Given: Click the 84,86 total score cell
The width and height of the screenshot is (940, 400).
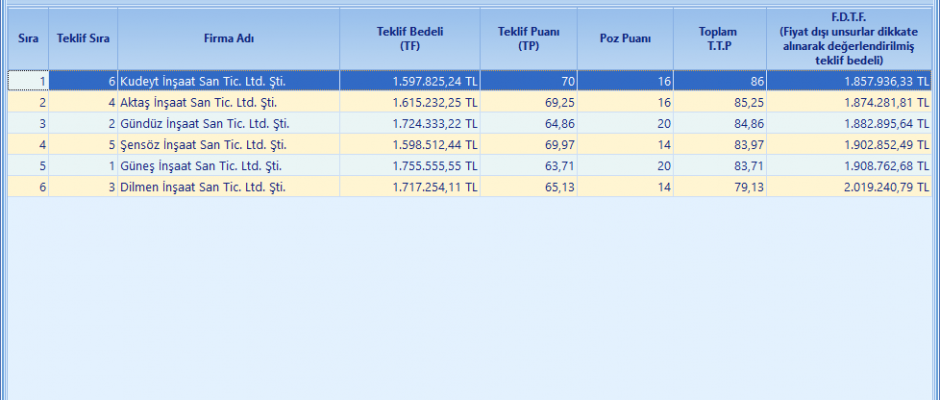Looking at the screenshot, I should pyautogui.click(x=740, y=123).
